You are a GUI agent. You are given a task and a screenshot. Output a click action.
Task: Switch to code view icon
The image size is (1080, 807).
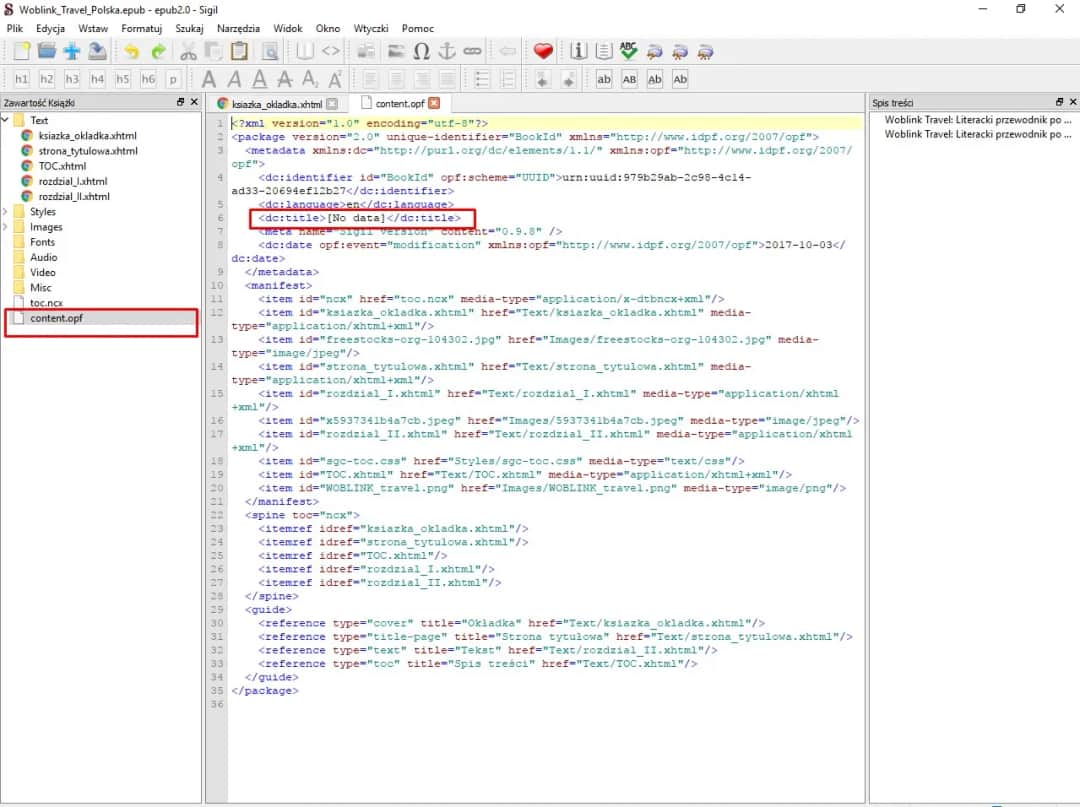pos(331,51)
